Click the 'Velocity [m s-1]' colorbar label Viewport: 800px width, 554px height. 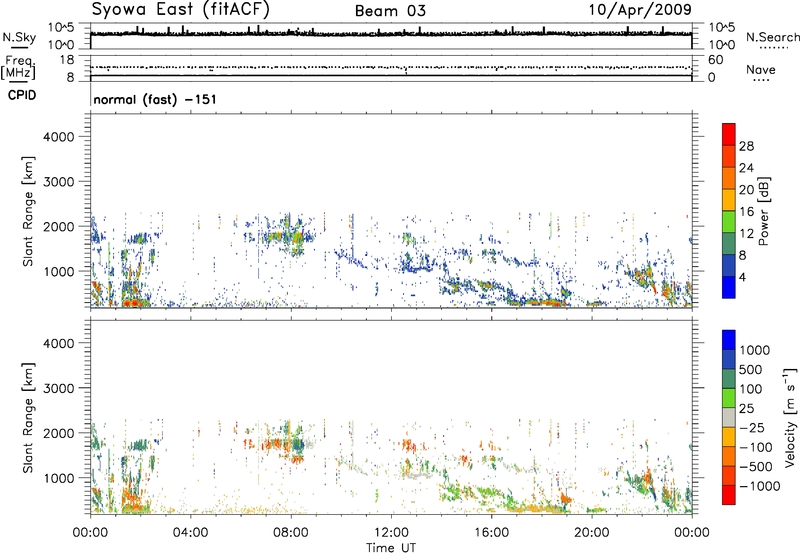point(790,417)
